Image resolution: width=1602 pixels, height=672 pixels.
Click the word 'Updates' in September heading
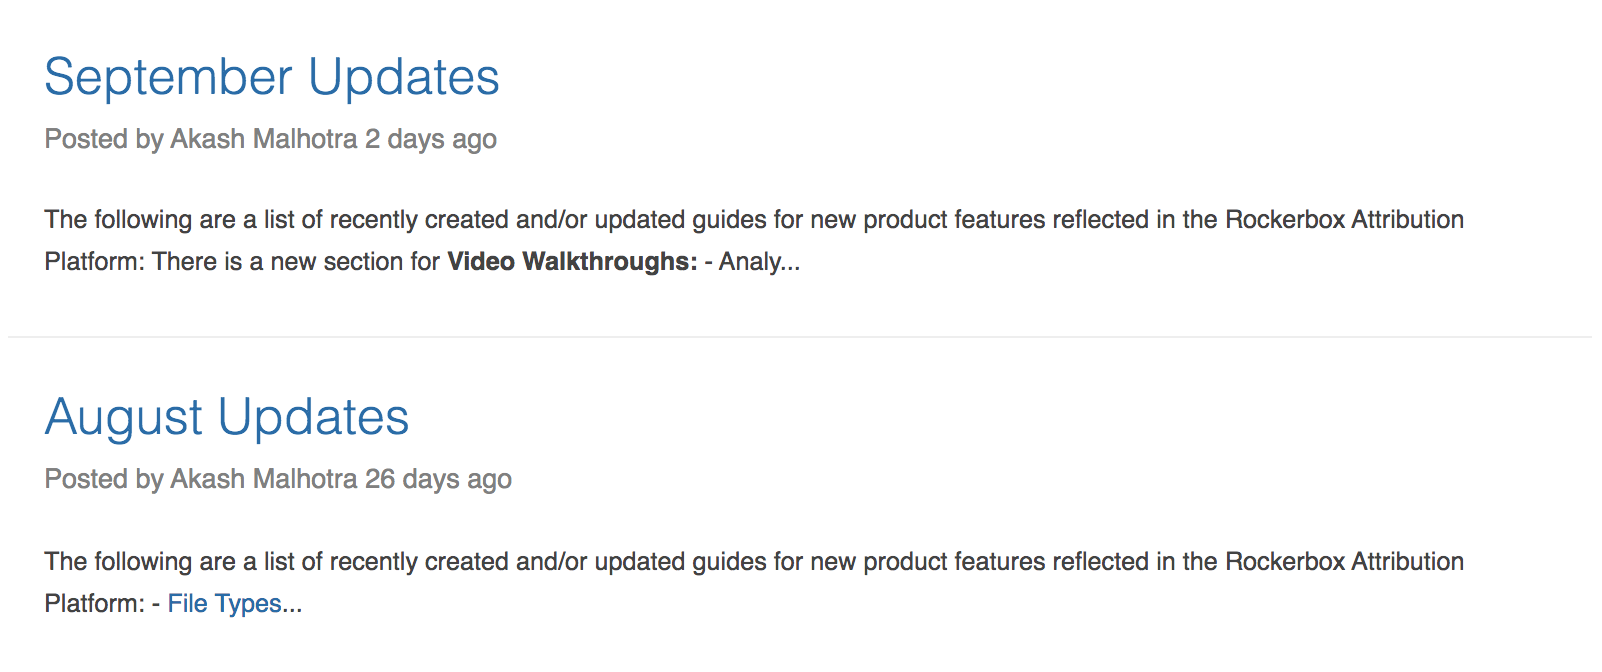(x=404, y=78)
